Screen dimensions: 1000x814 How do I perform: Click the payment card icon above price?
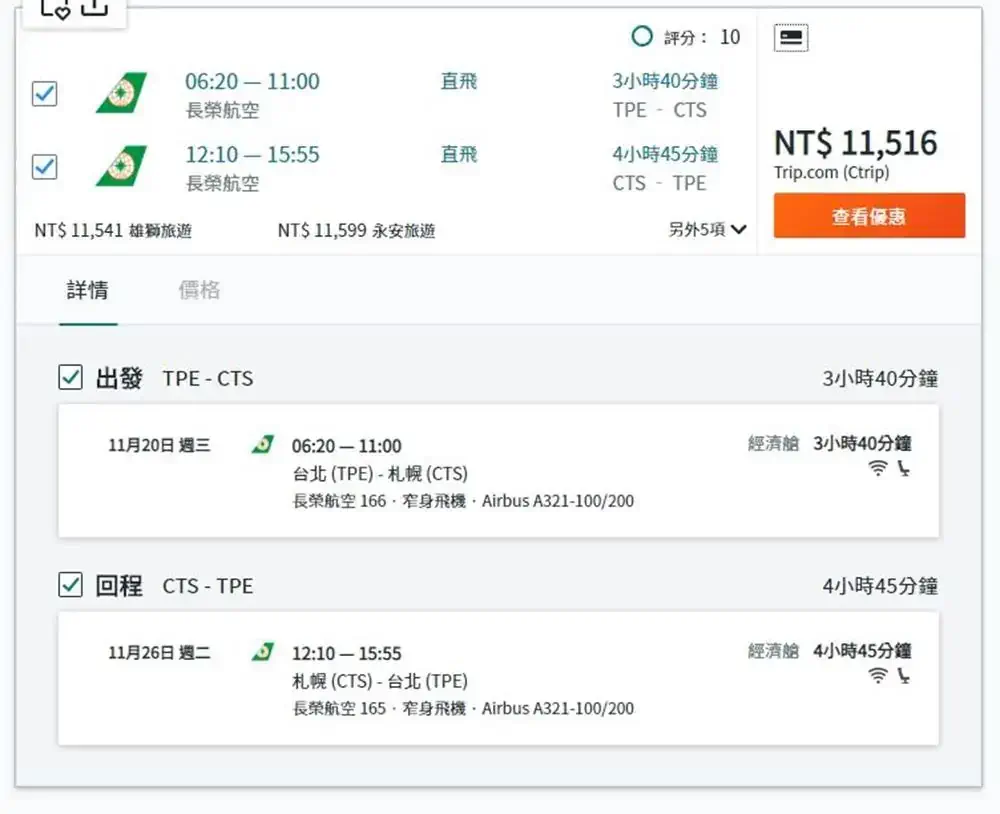[x=791, y=38]
